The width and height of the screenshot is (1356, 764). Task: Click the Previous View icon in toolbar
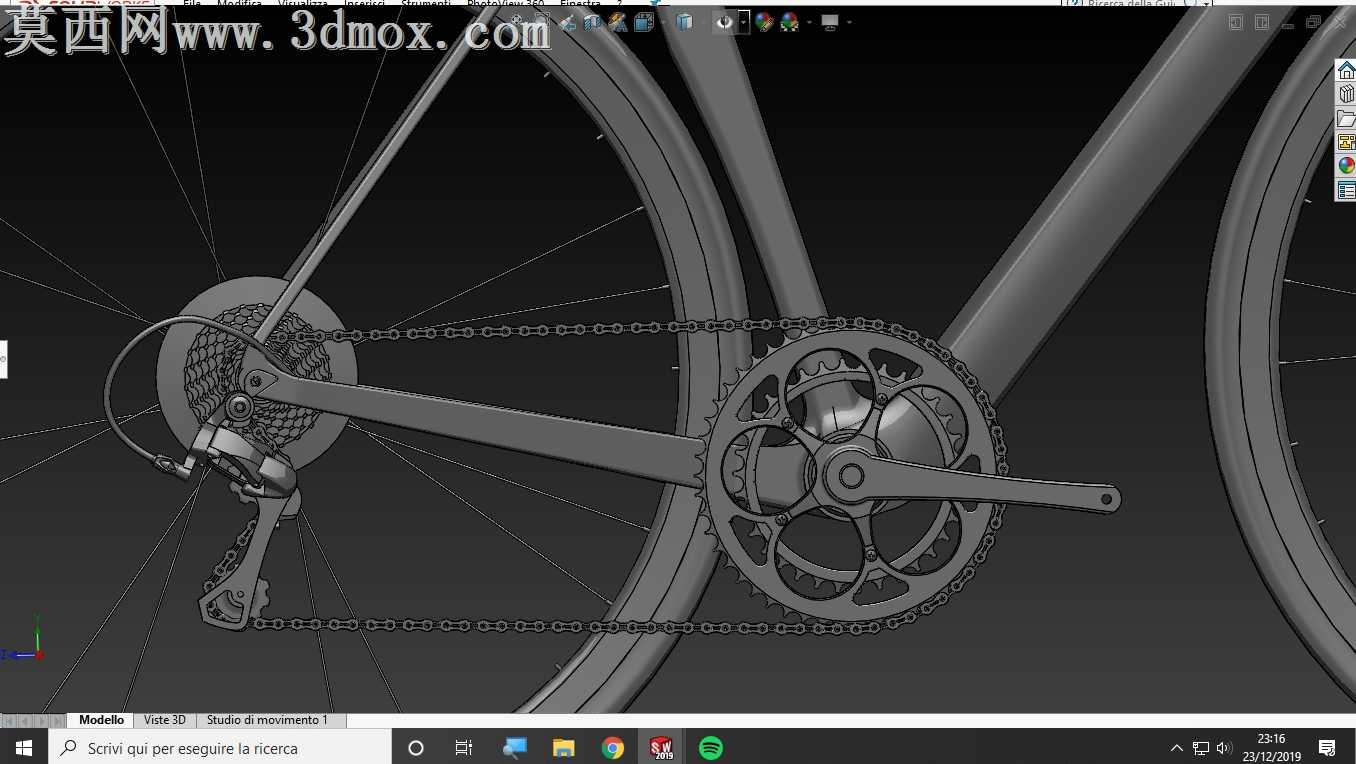(567, 22)
